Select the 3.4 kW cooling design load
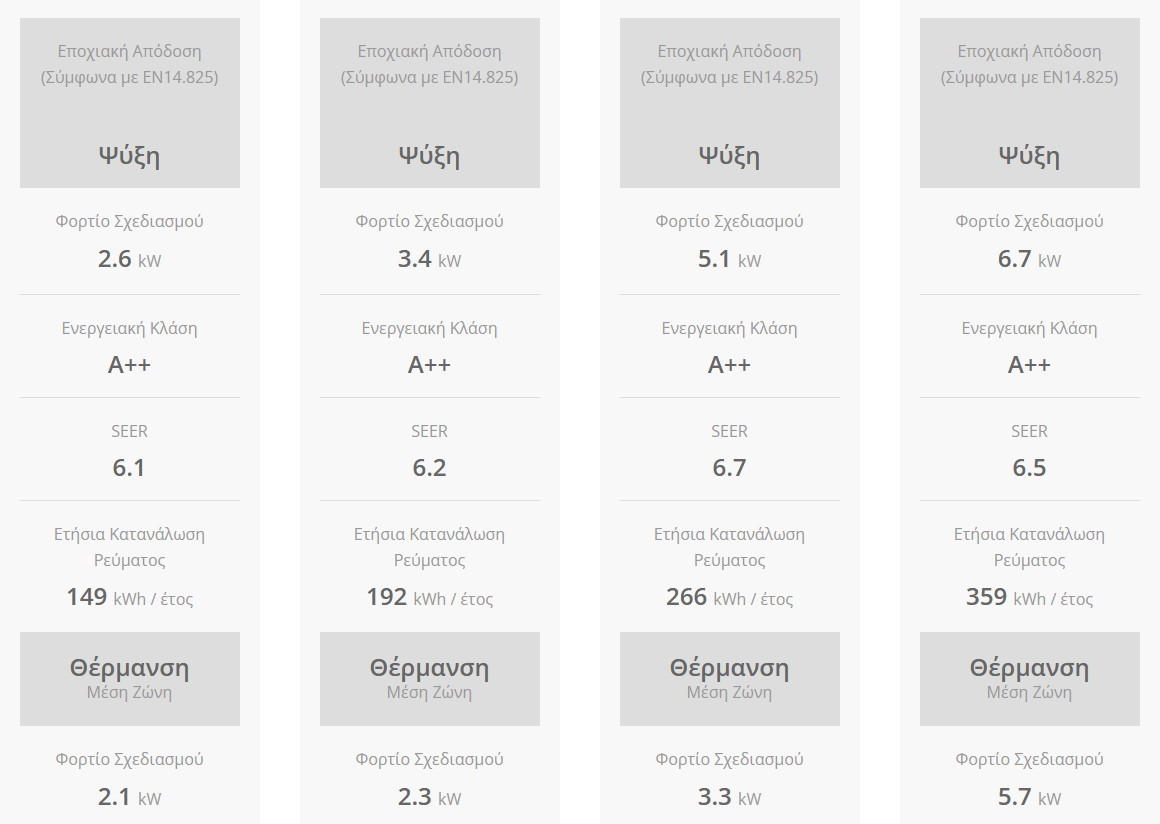This screenshot has height=824, width=1160. pos(429,260)
